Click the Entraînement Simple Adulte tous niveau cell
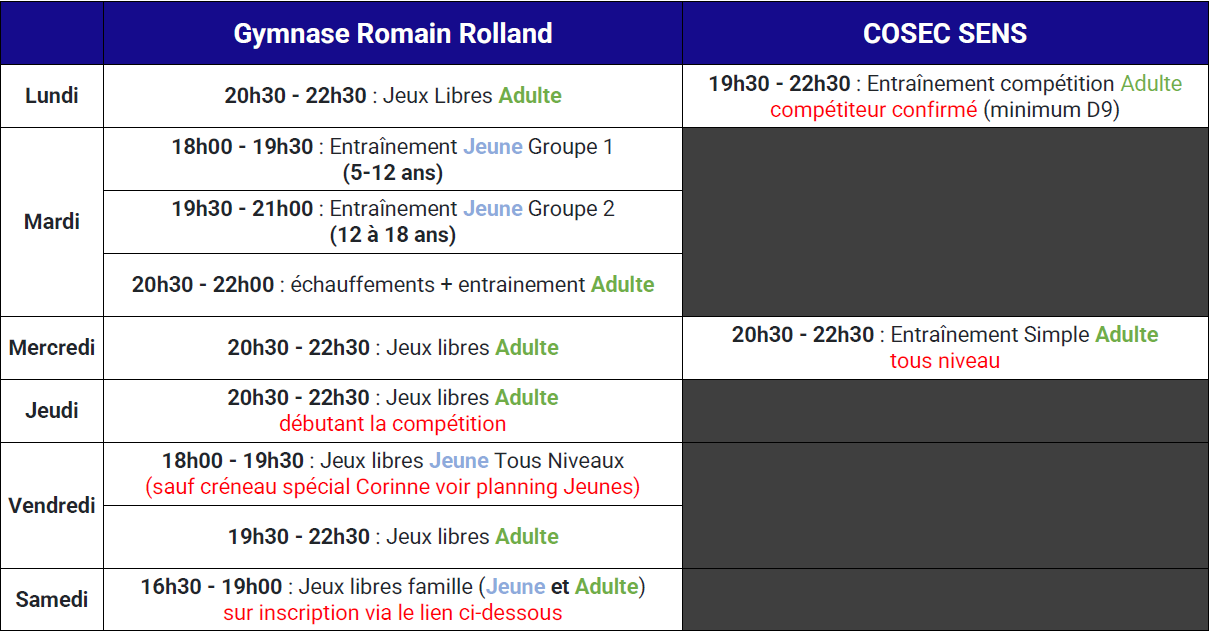This screenshot has height=631, width=1210. coord(945,348)
